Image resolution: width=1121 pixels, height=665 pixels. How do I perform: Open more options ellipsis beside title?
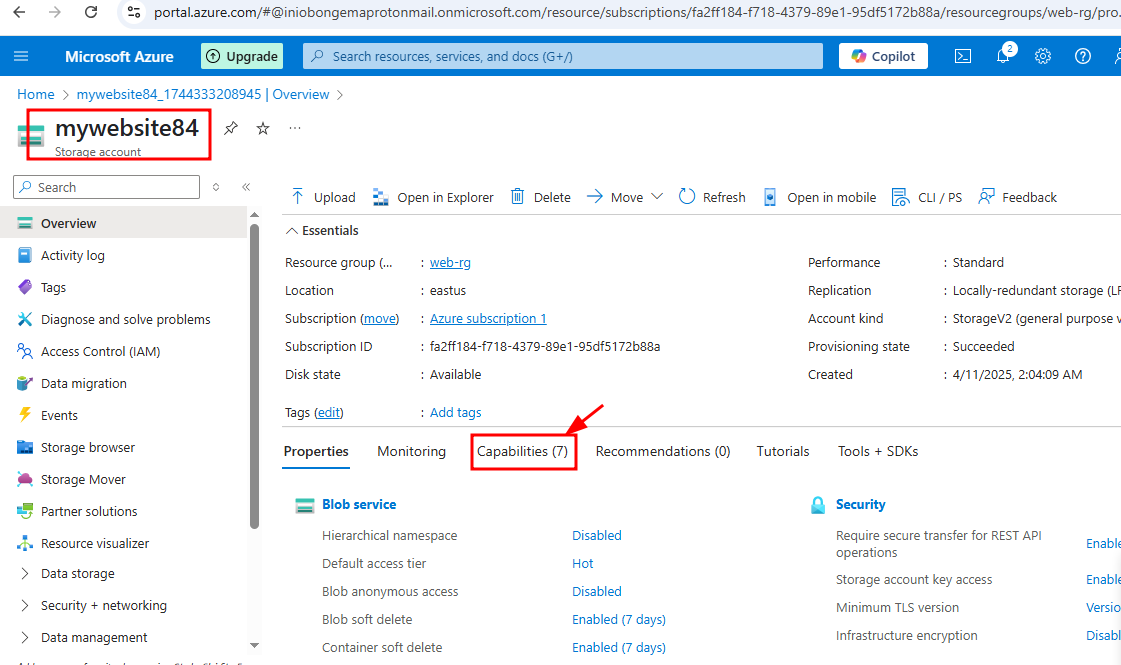pos(295,128)
